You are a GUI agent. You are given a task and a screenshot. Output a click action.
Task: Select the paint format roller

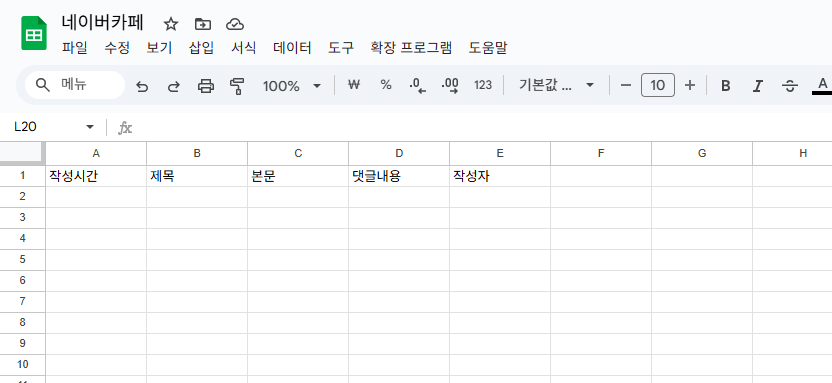coord(237,85)
